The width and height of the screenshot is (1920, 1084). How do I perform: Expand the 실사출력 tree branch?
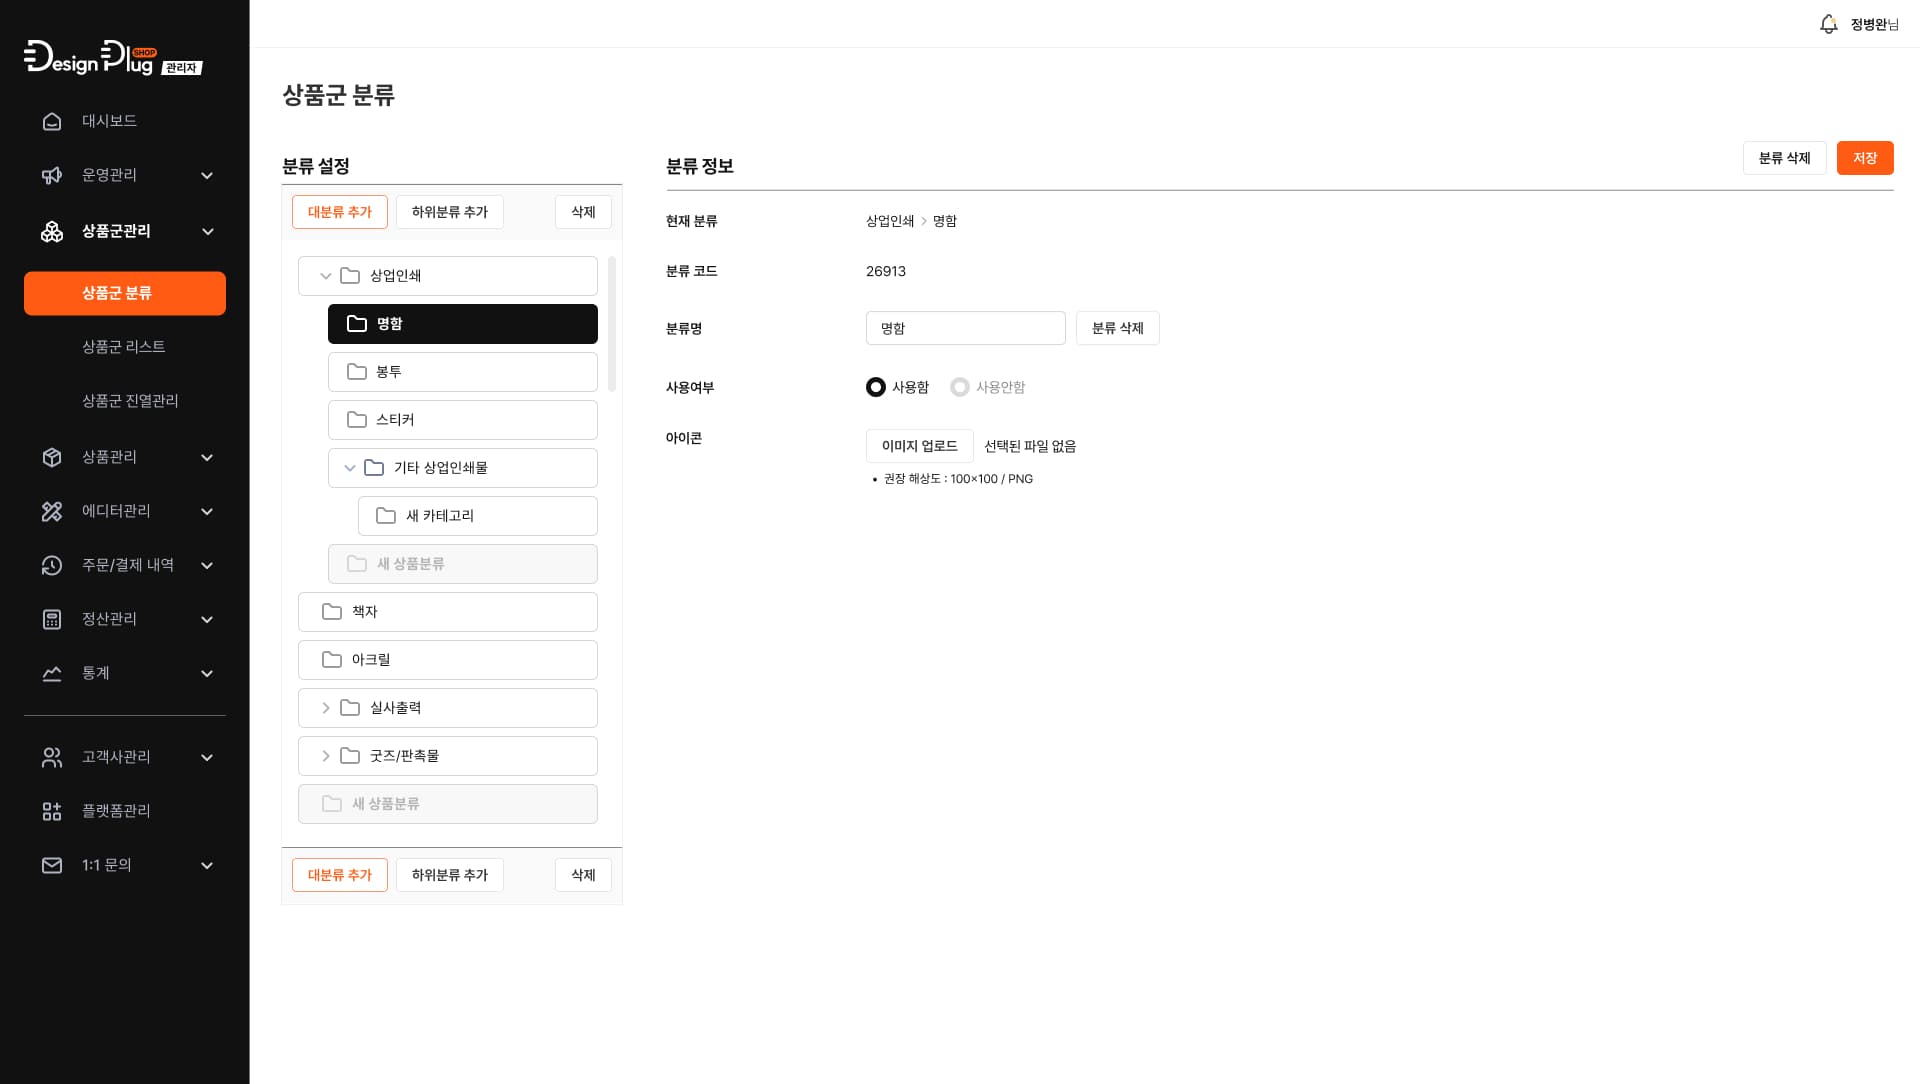[325, 707]
